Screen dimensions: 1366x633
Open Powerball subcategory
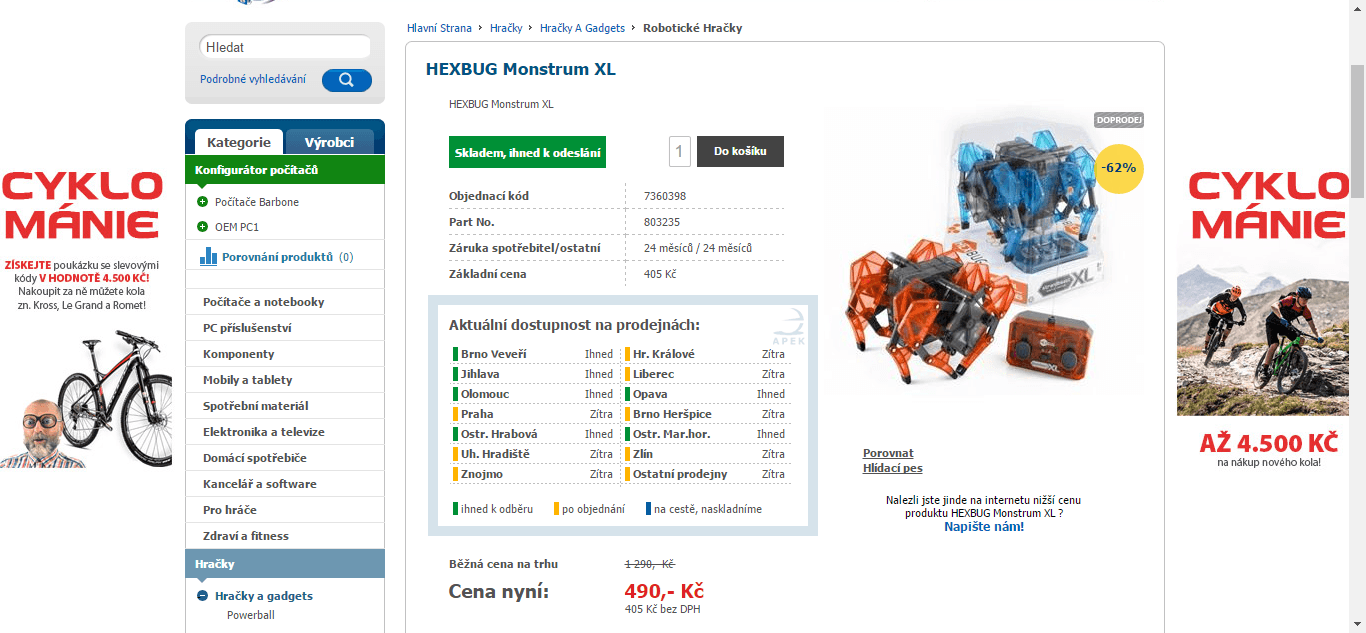pyautogui.click(x=251, y=615)
